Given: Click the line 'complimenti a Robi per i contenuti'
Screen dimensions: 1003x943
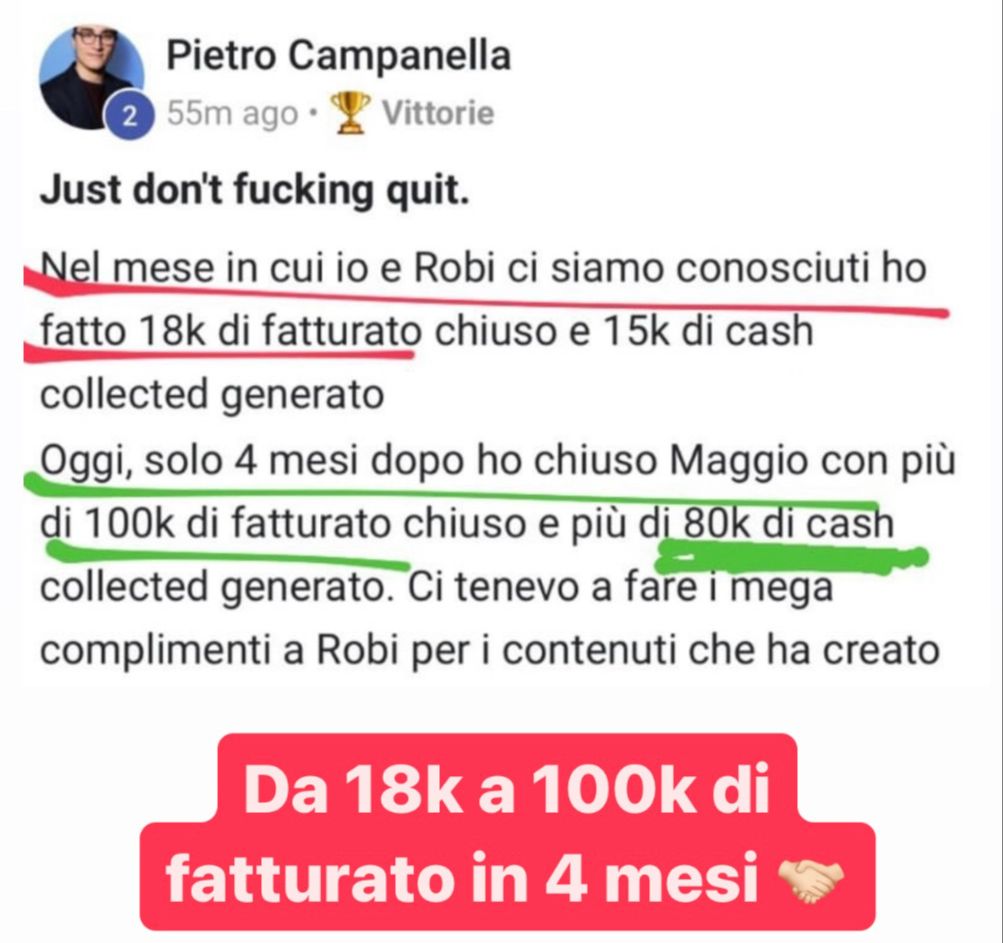Looking at the screenshot, I should point(490,651).
